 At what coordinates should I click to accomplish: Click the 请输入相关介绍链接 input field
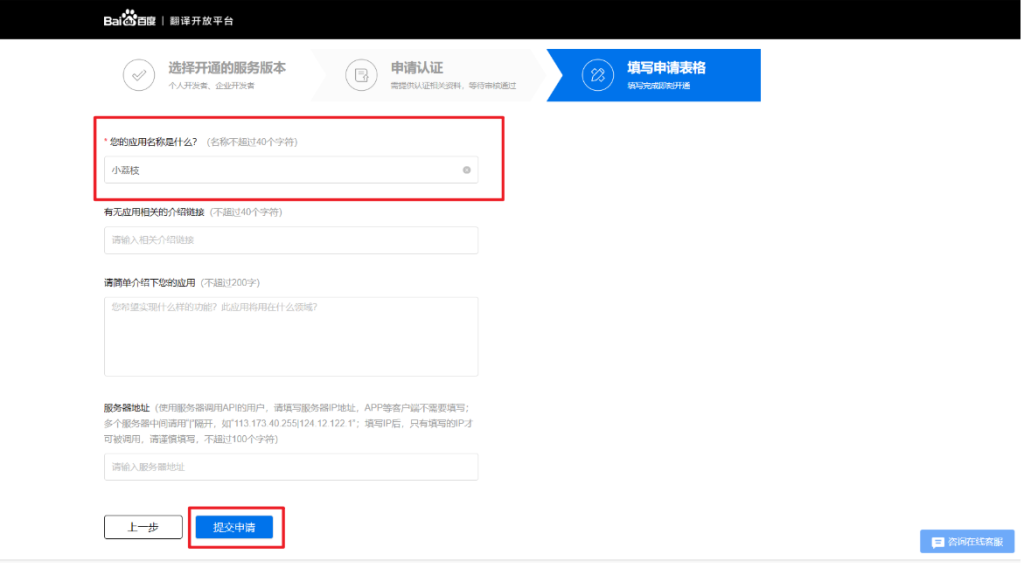pyautogui.click(x=291, y=240)
